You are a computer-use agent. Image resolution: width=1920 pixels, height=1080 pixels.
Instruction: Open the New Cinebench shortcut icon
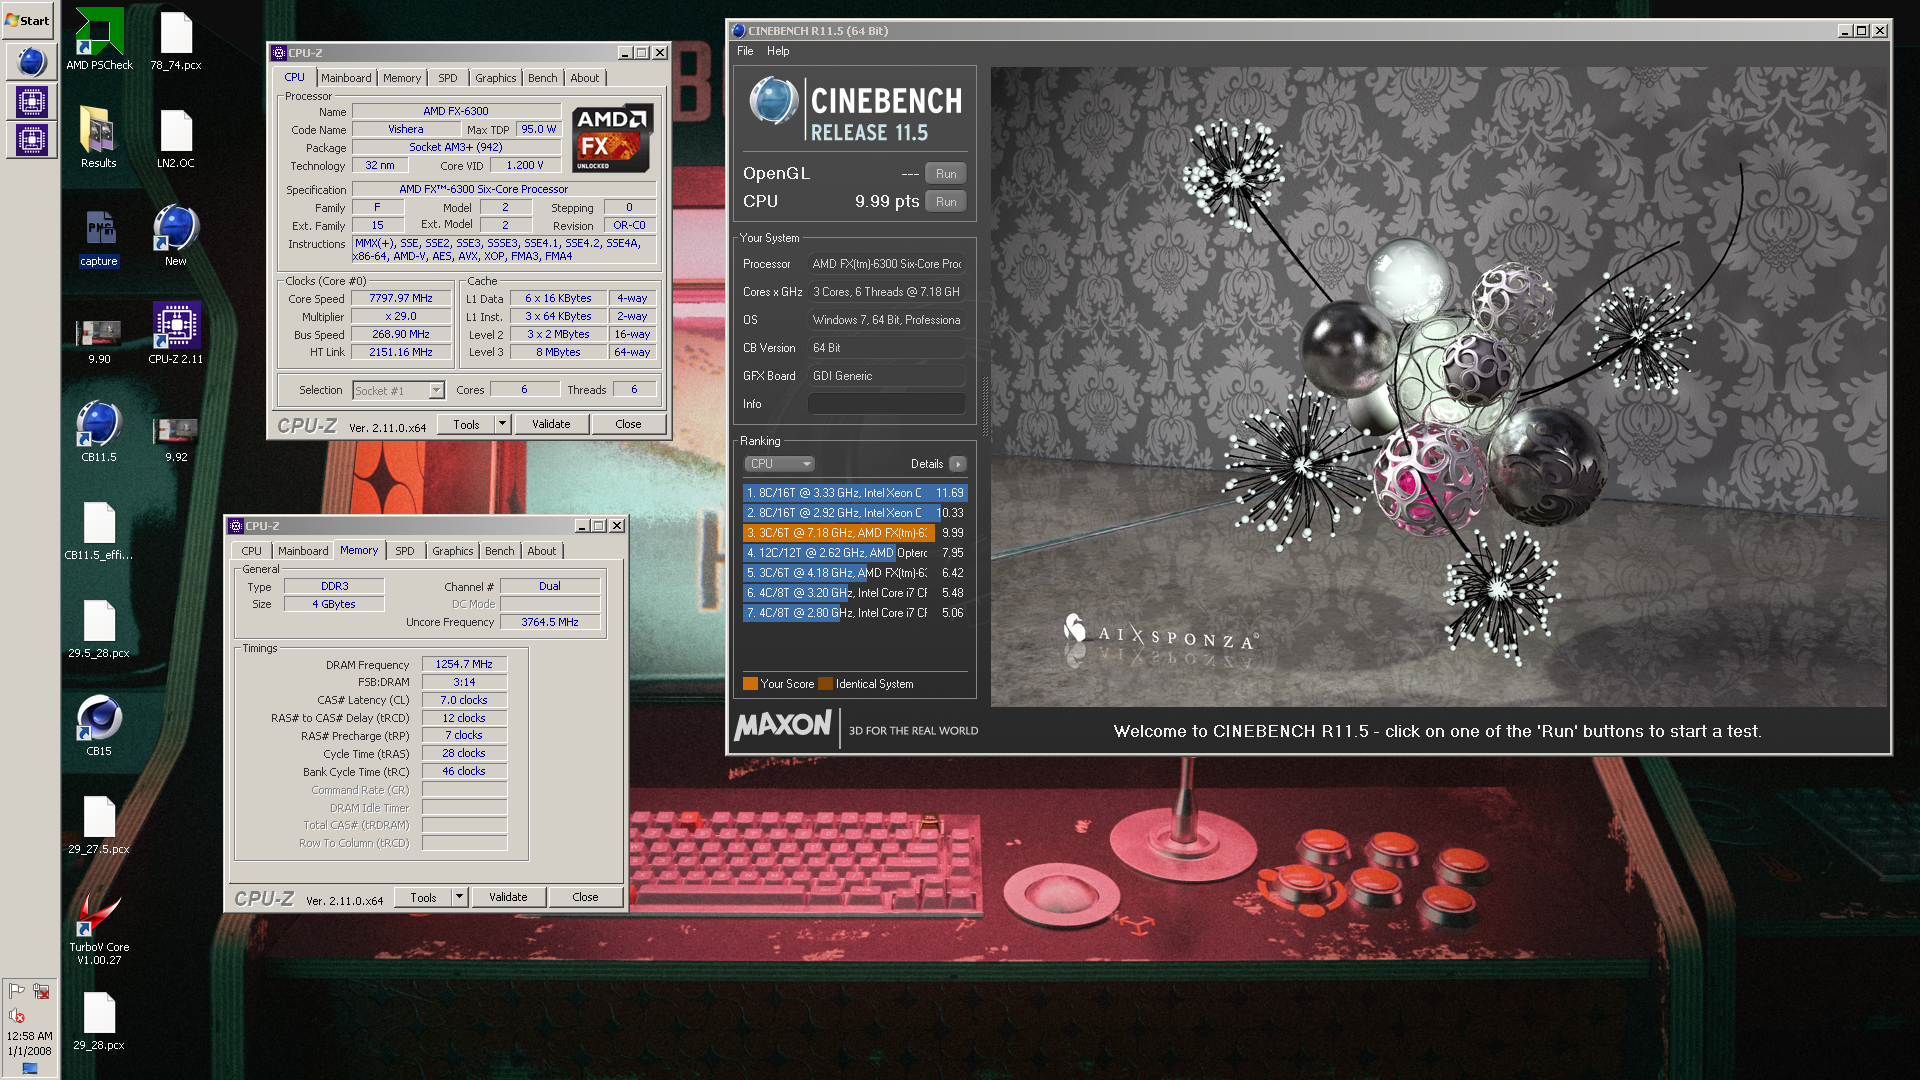pos(176,236)
